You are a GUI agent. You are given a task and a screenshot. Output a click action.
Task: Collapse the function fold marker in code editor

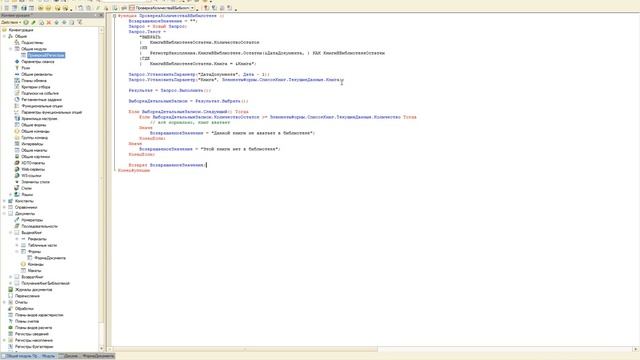[x=115, y=16]
